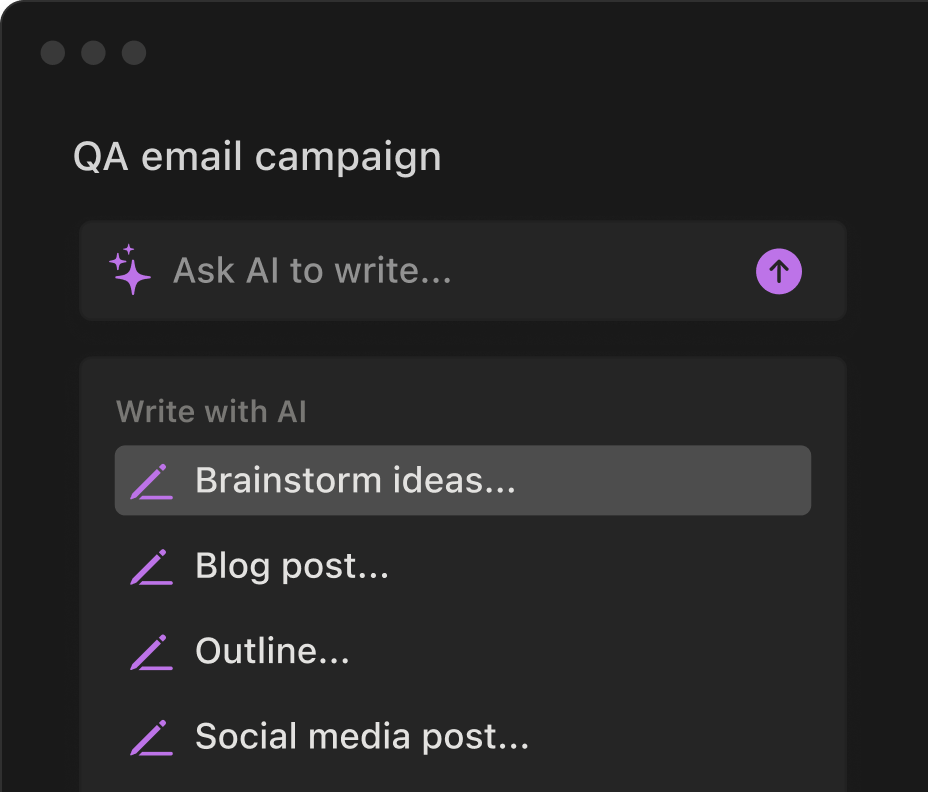Click the Write with AI section header

(211, 411)
